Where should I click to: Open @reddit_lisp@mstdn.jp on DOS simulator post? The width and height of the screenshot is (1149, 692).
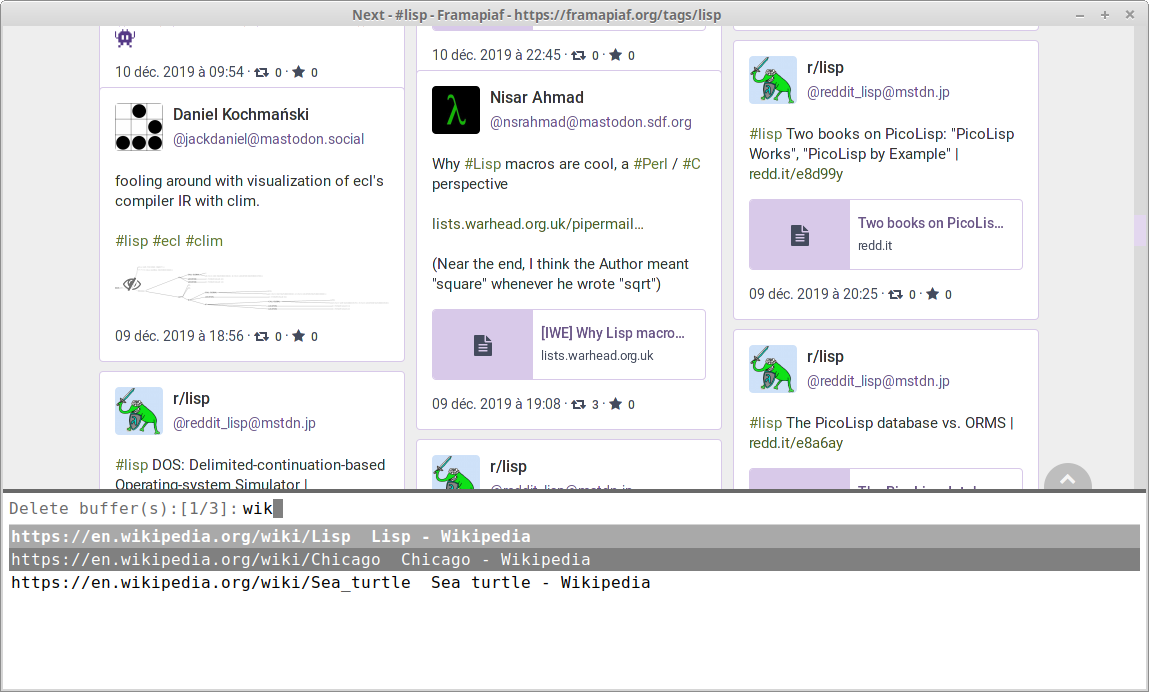[x=244, y=423]
